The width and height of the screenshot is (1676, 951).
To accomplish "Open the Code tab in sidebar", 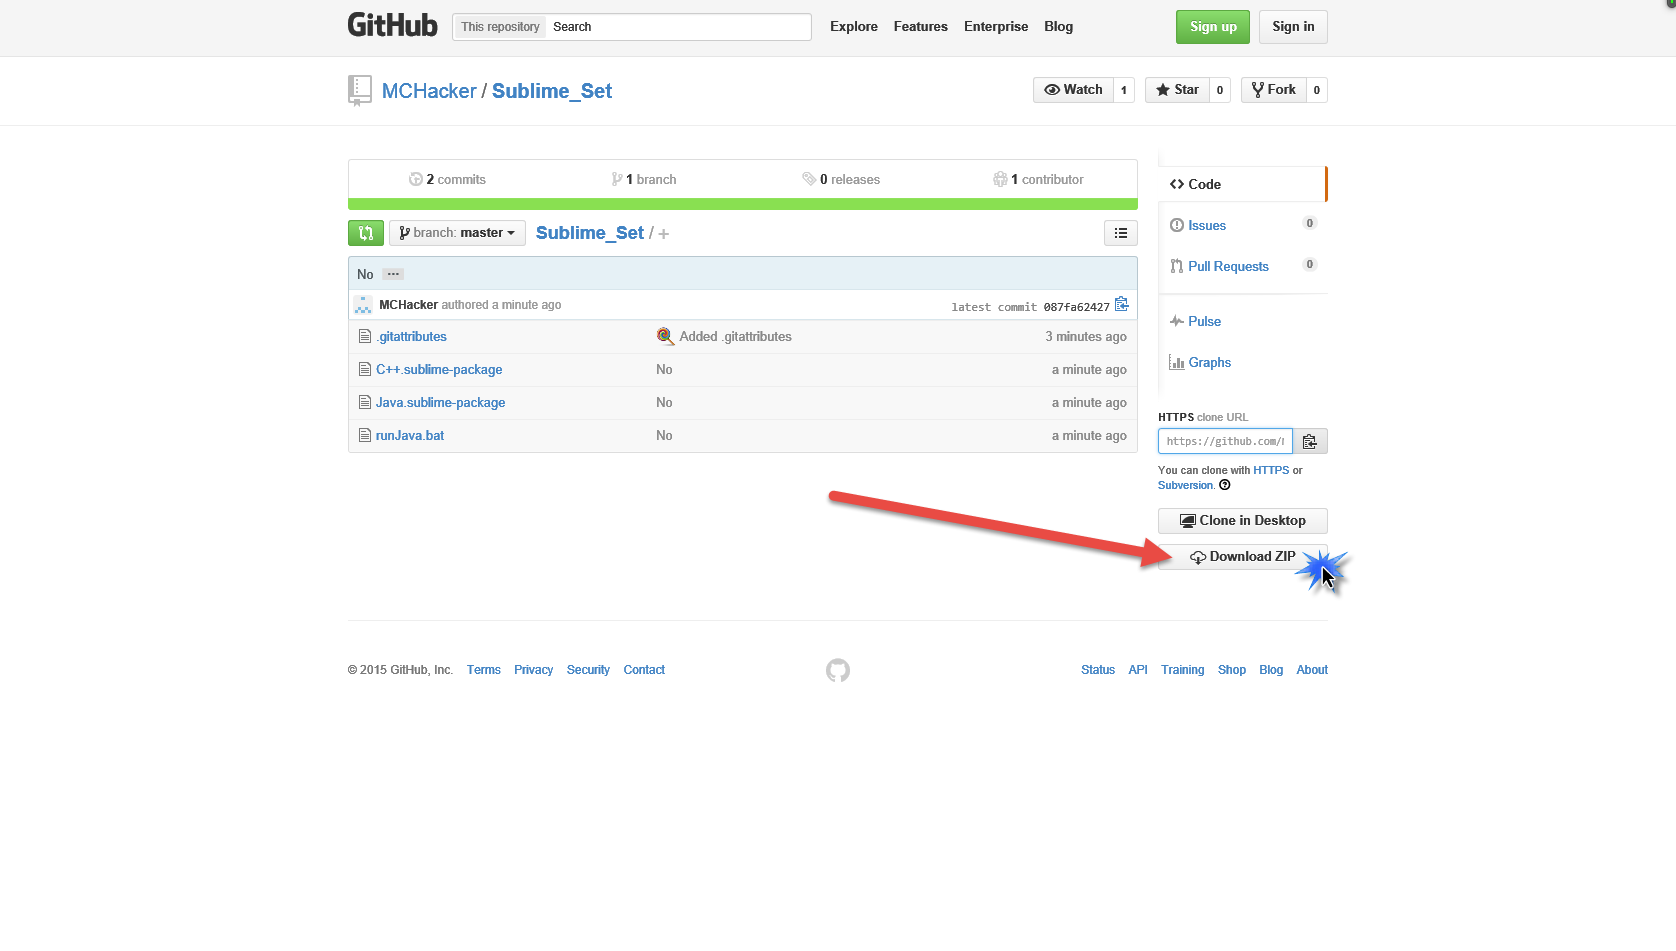I will click(x=1242, y=184).
